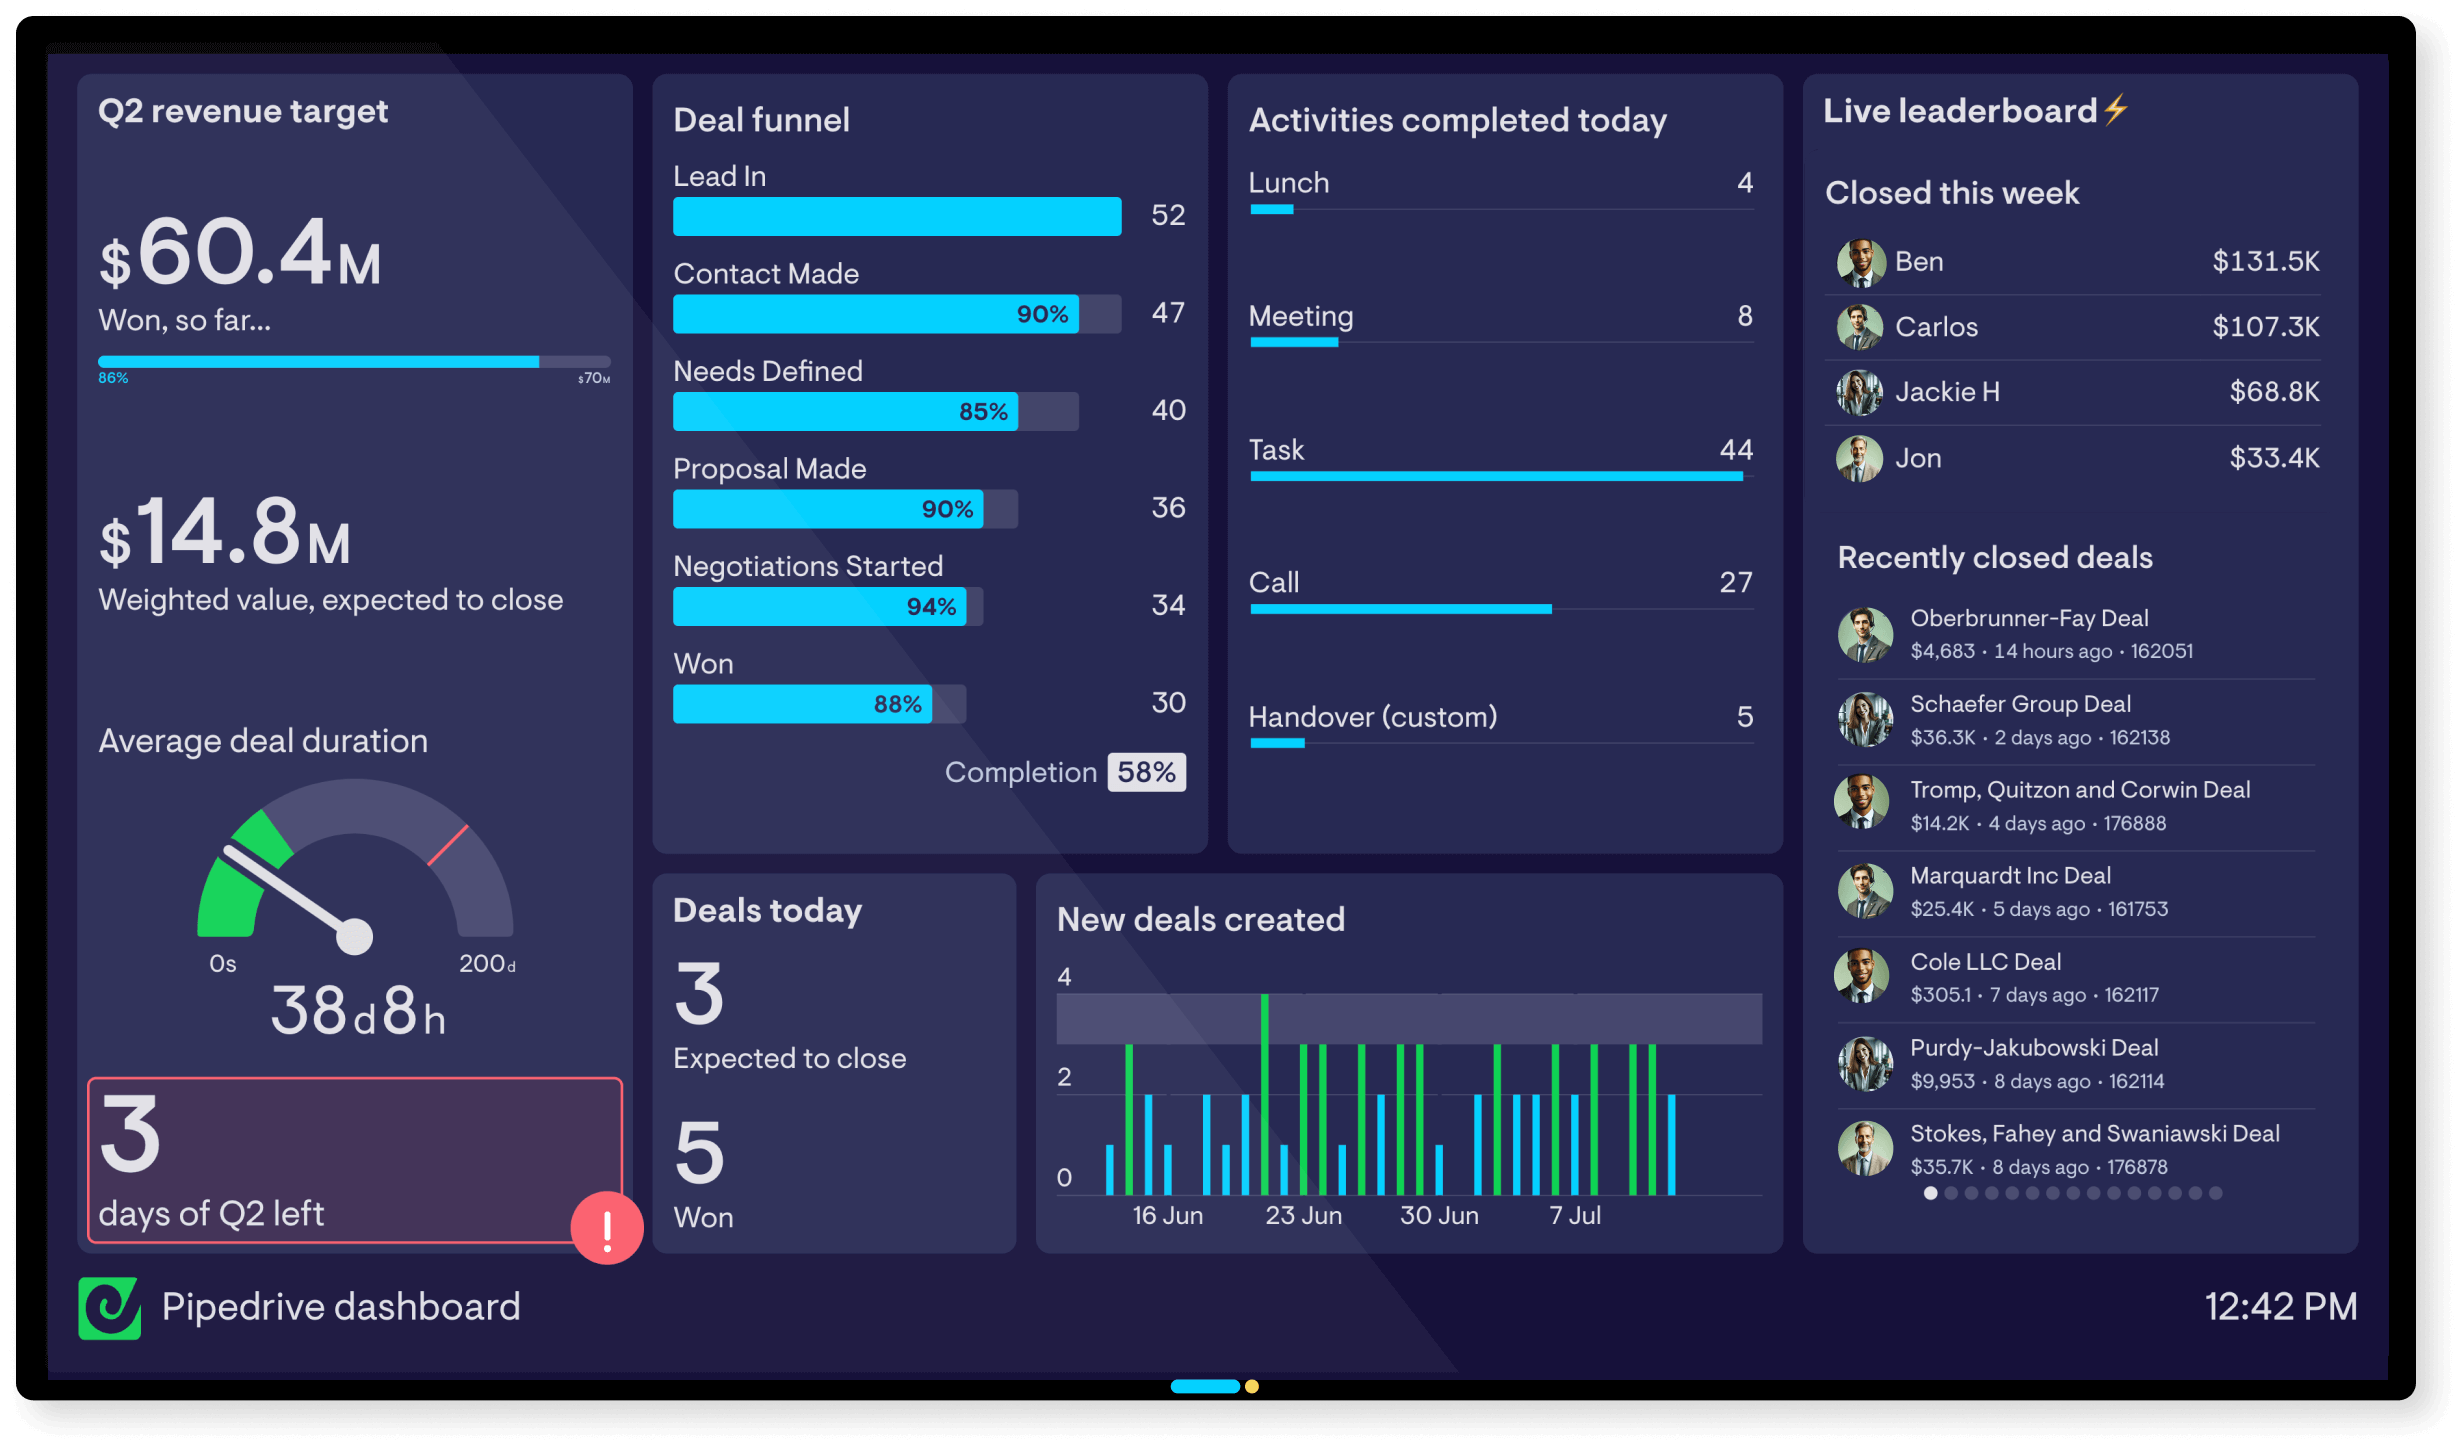Click the Task activity row showing 44
2464x1449 pixels.
point(1501,457)
